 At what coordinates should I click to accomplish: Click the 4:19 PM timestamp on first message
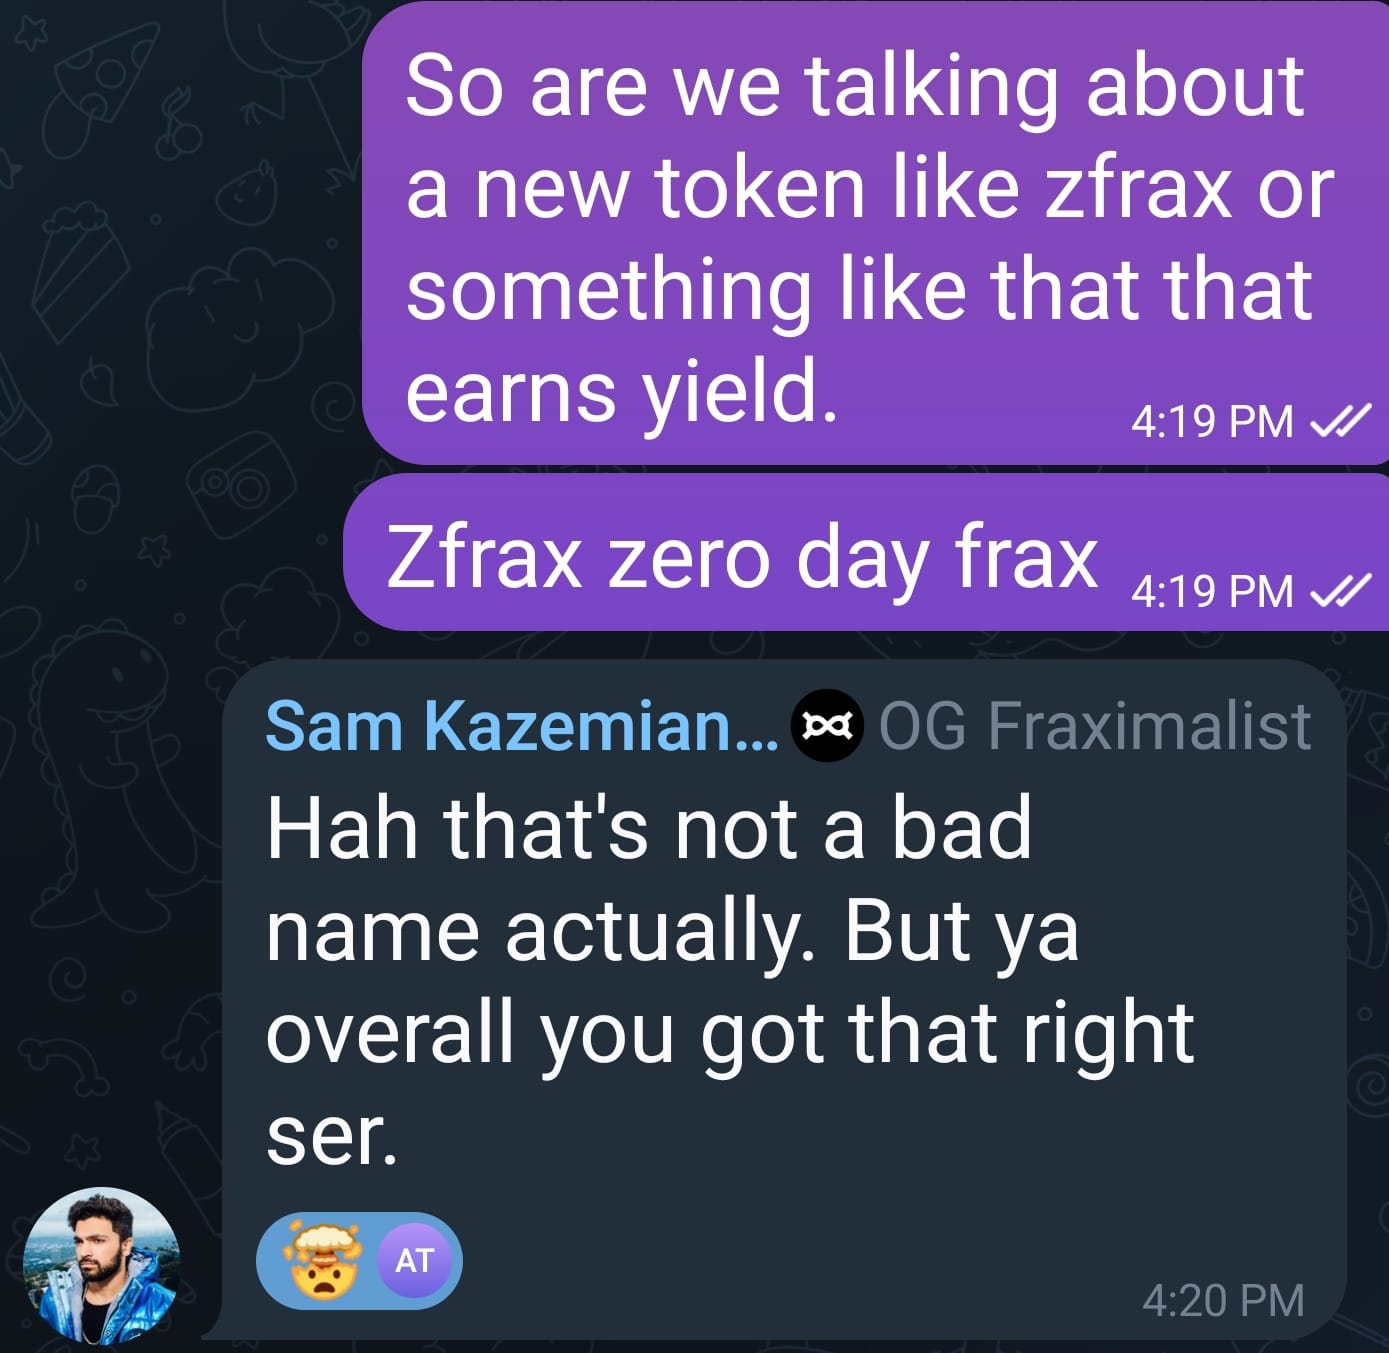coord(1212,423)
